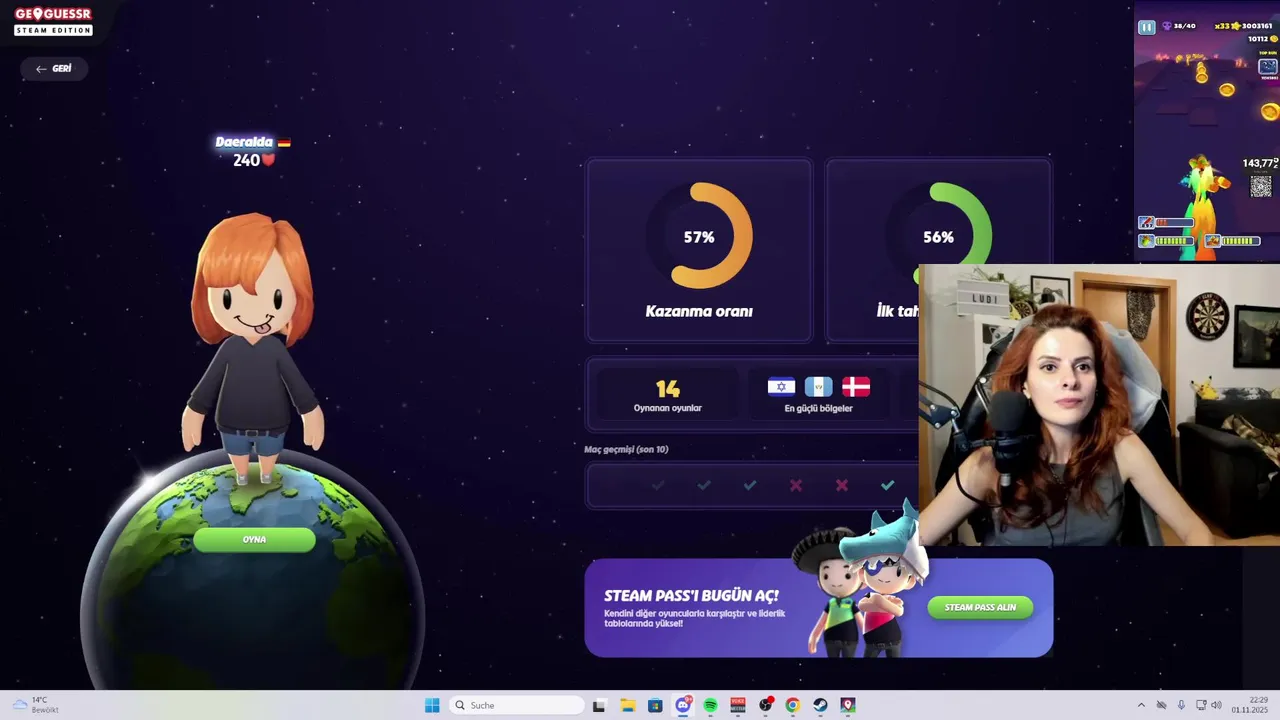Click the Suche taskbar search box
This screenshot has width=1280, height=720.
(x=516, y=705)
